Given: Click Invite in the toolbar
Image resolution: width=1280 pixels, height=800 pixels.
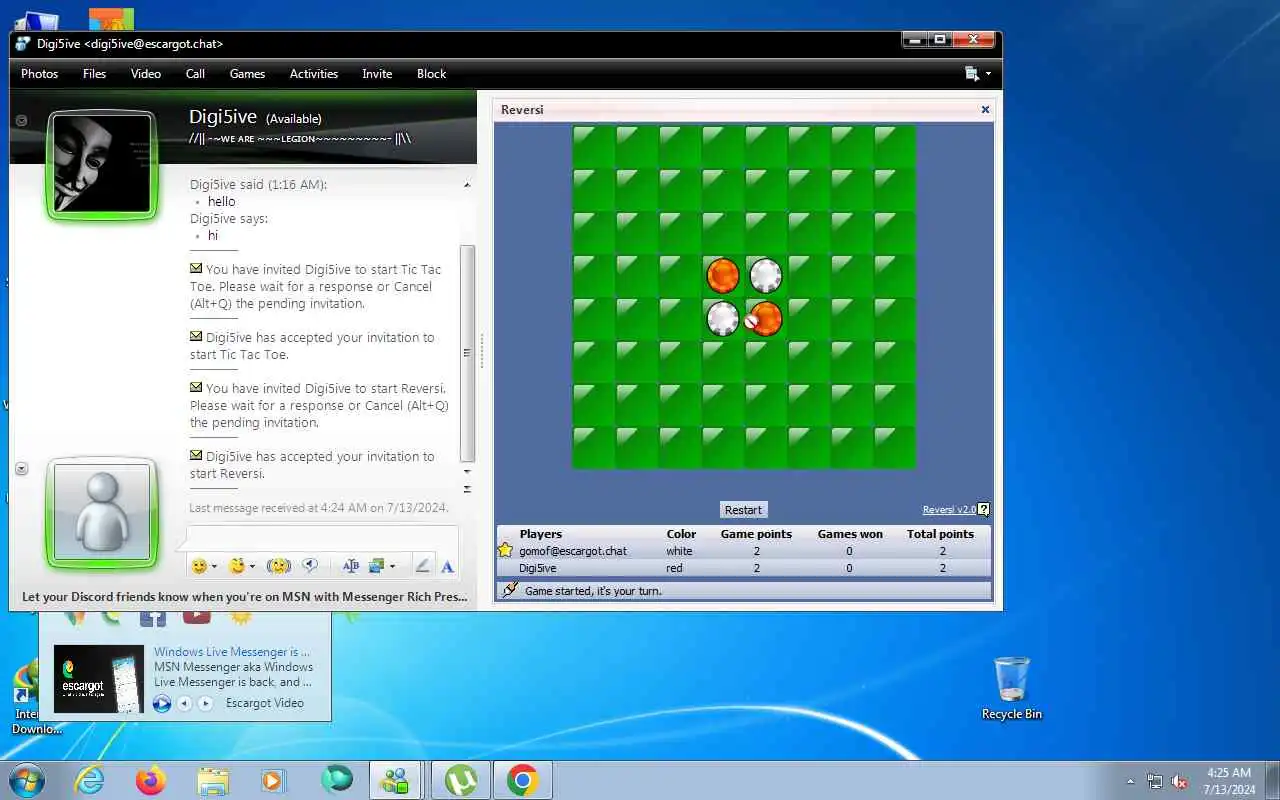Looking at the screenshot, I should click(x=377, y=74).
